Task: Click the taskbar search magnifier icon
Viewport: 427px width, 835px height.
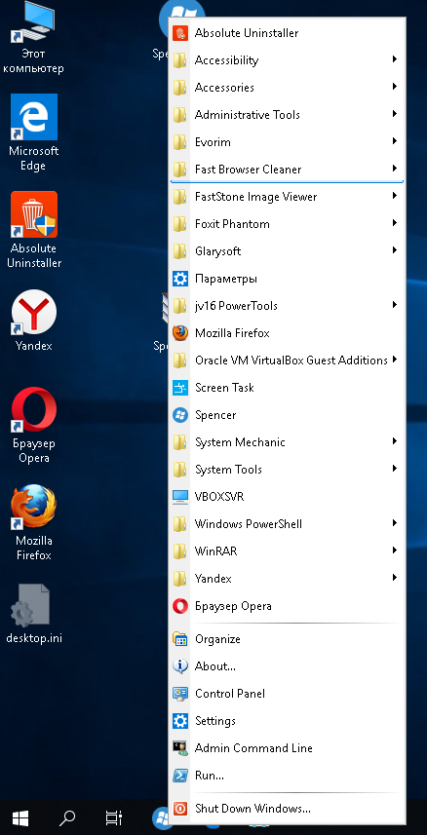Action: pyautogui.click(x=67, y=818)
